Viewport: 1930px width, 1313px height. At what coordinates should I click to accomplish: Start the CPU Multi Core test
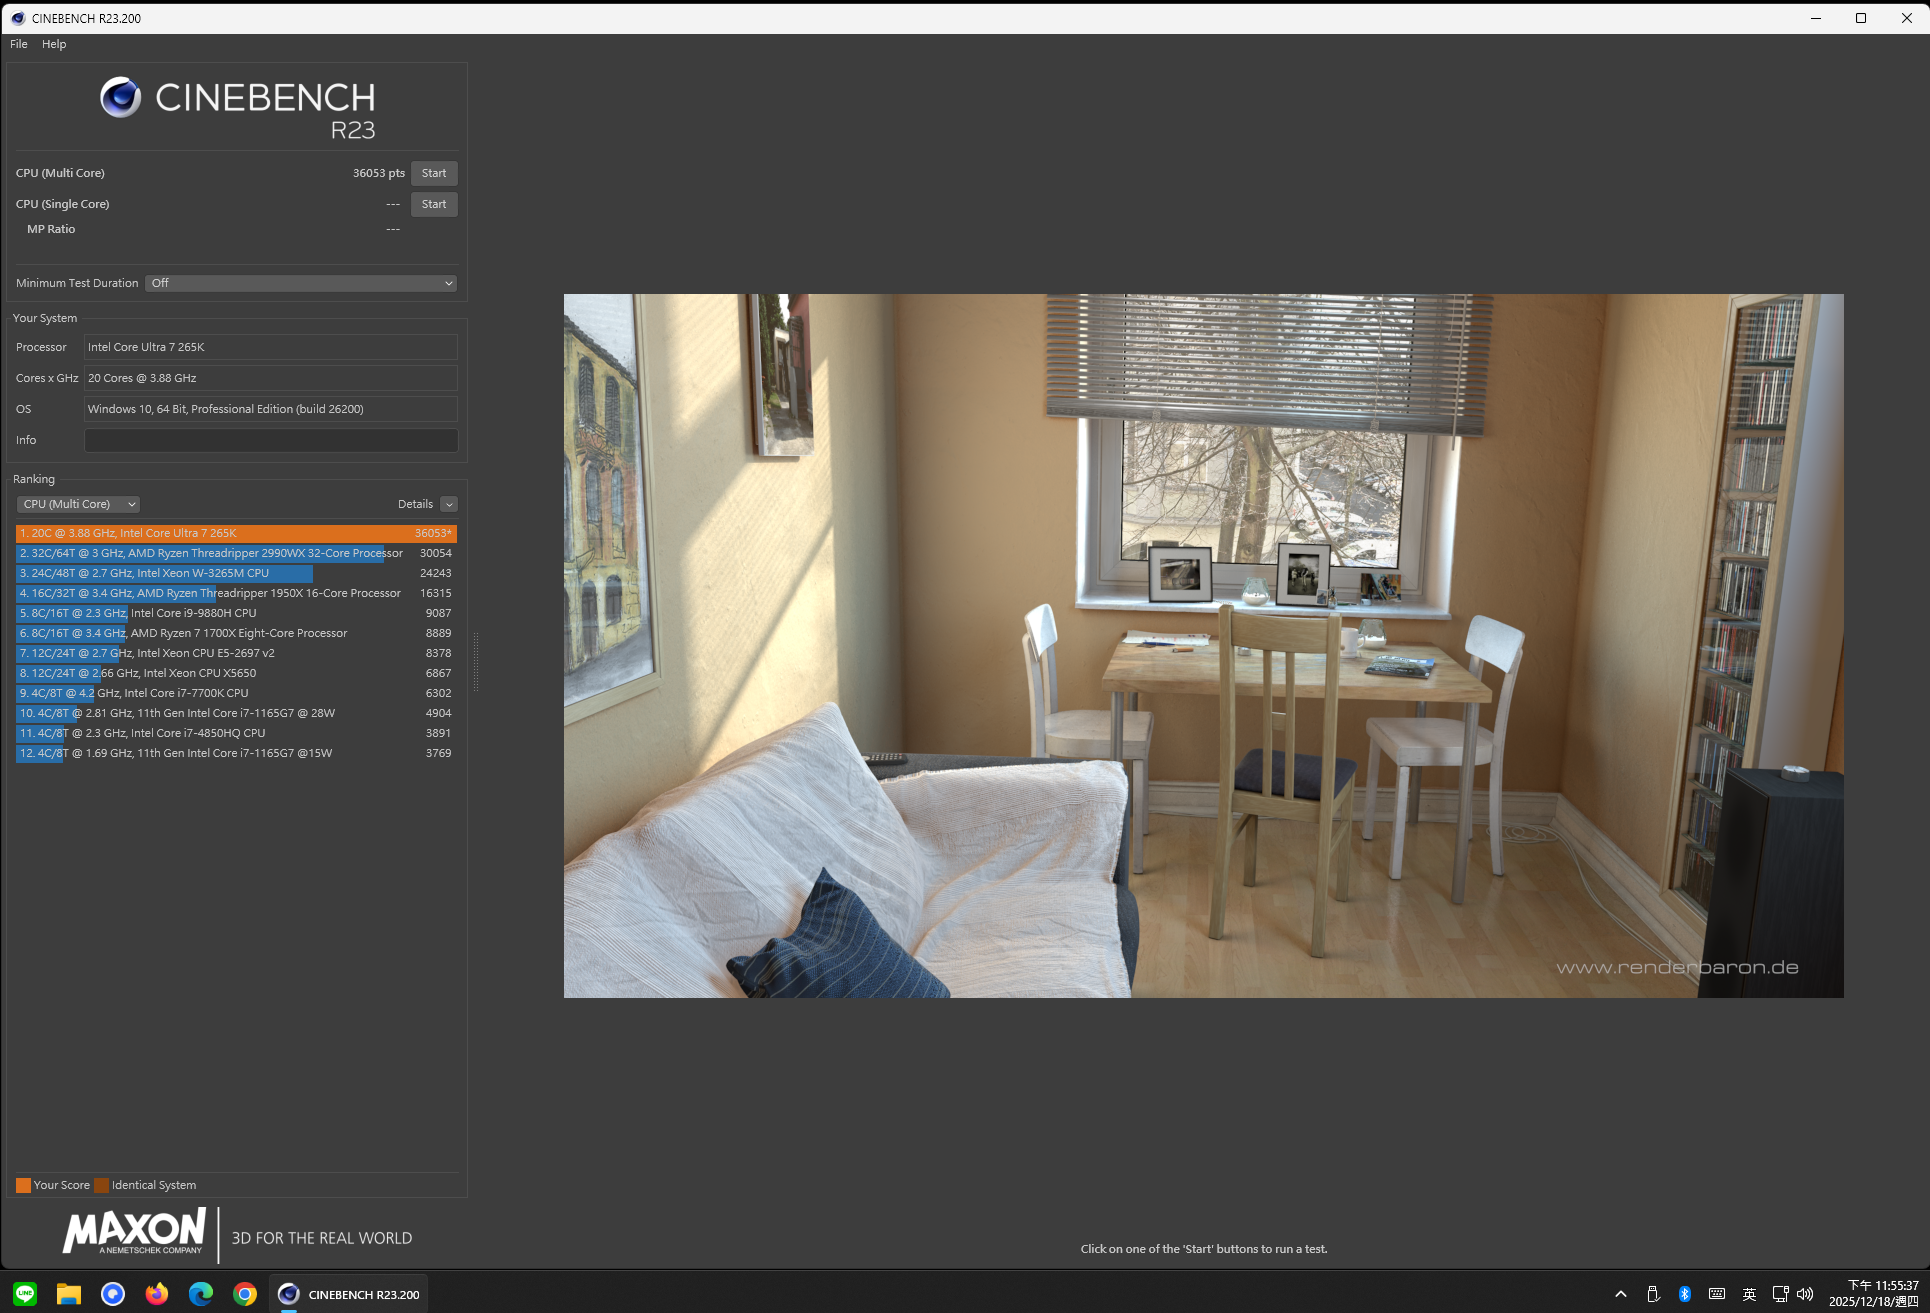click(x=434, y=173)
